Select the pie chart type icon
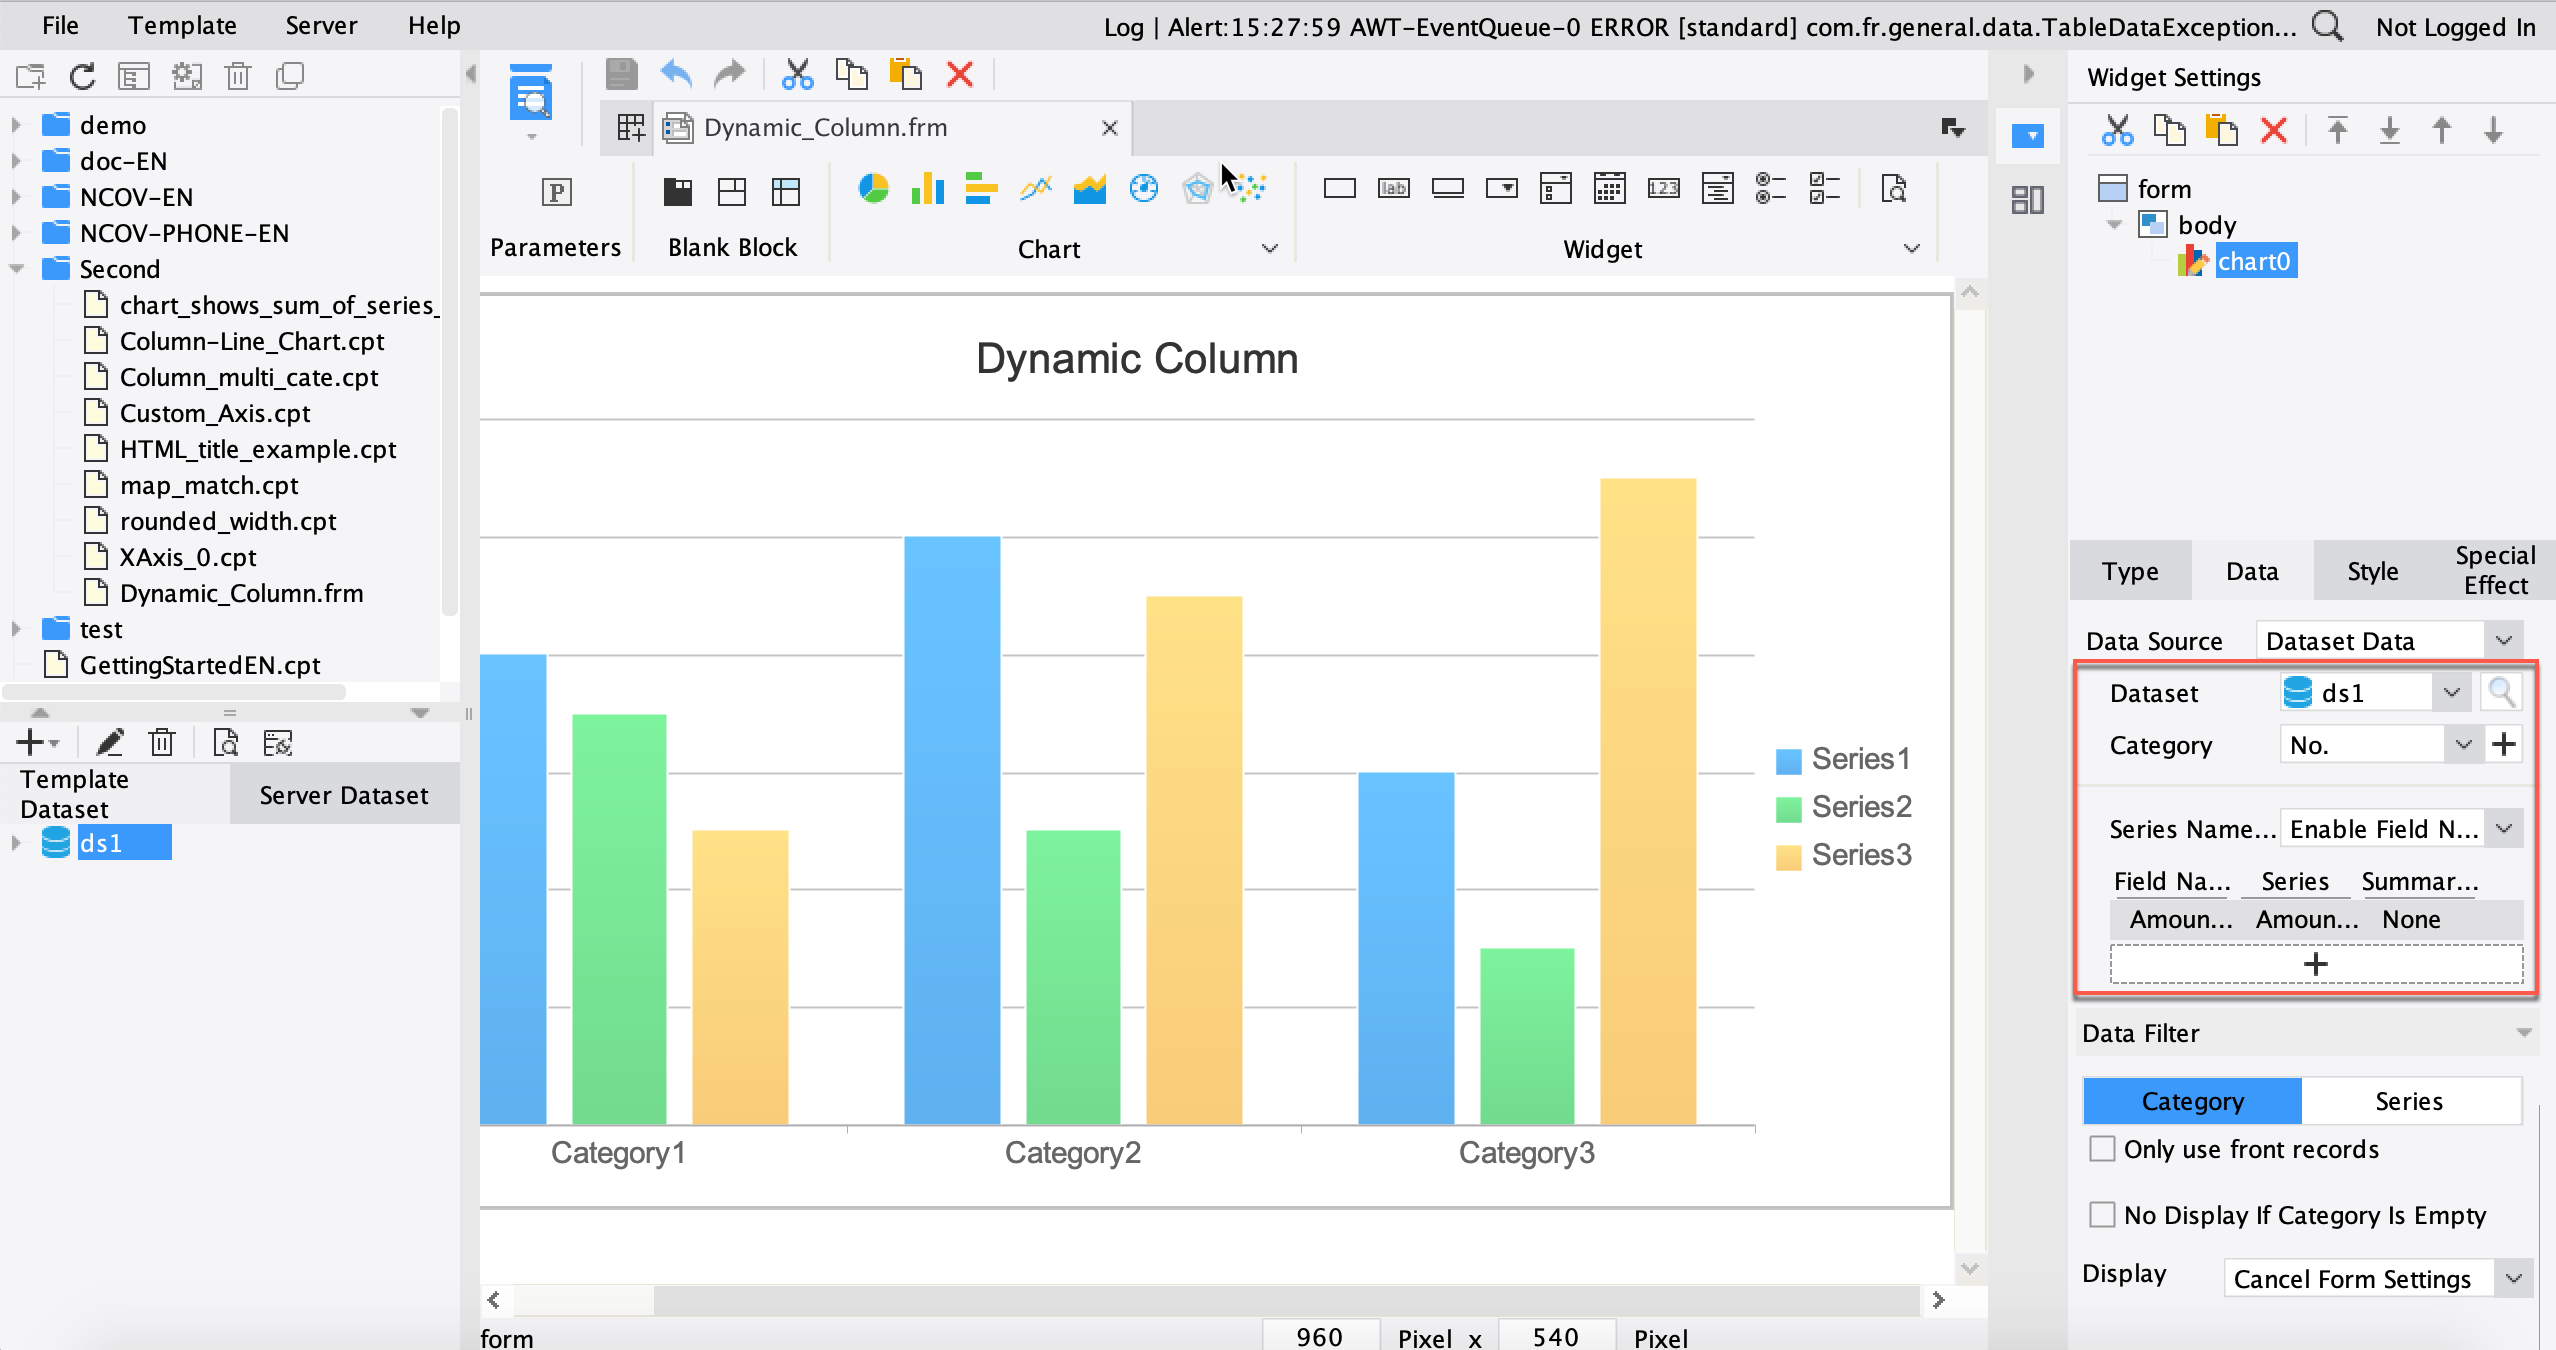Image resolution: width=2556 pixels, height=1350 pixels. (x=873, y=188)
